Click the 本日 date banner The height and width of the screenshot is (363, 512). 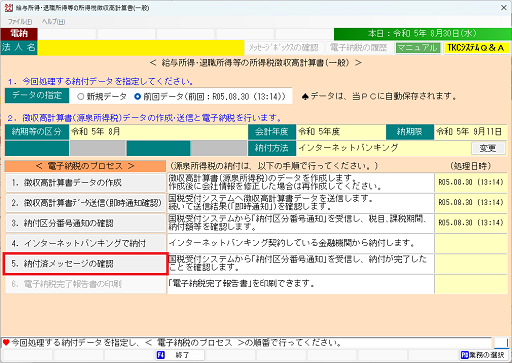pos(422,34)
